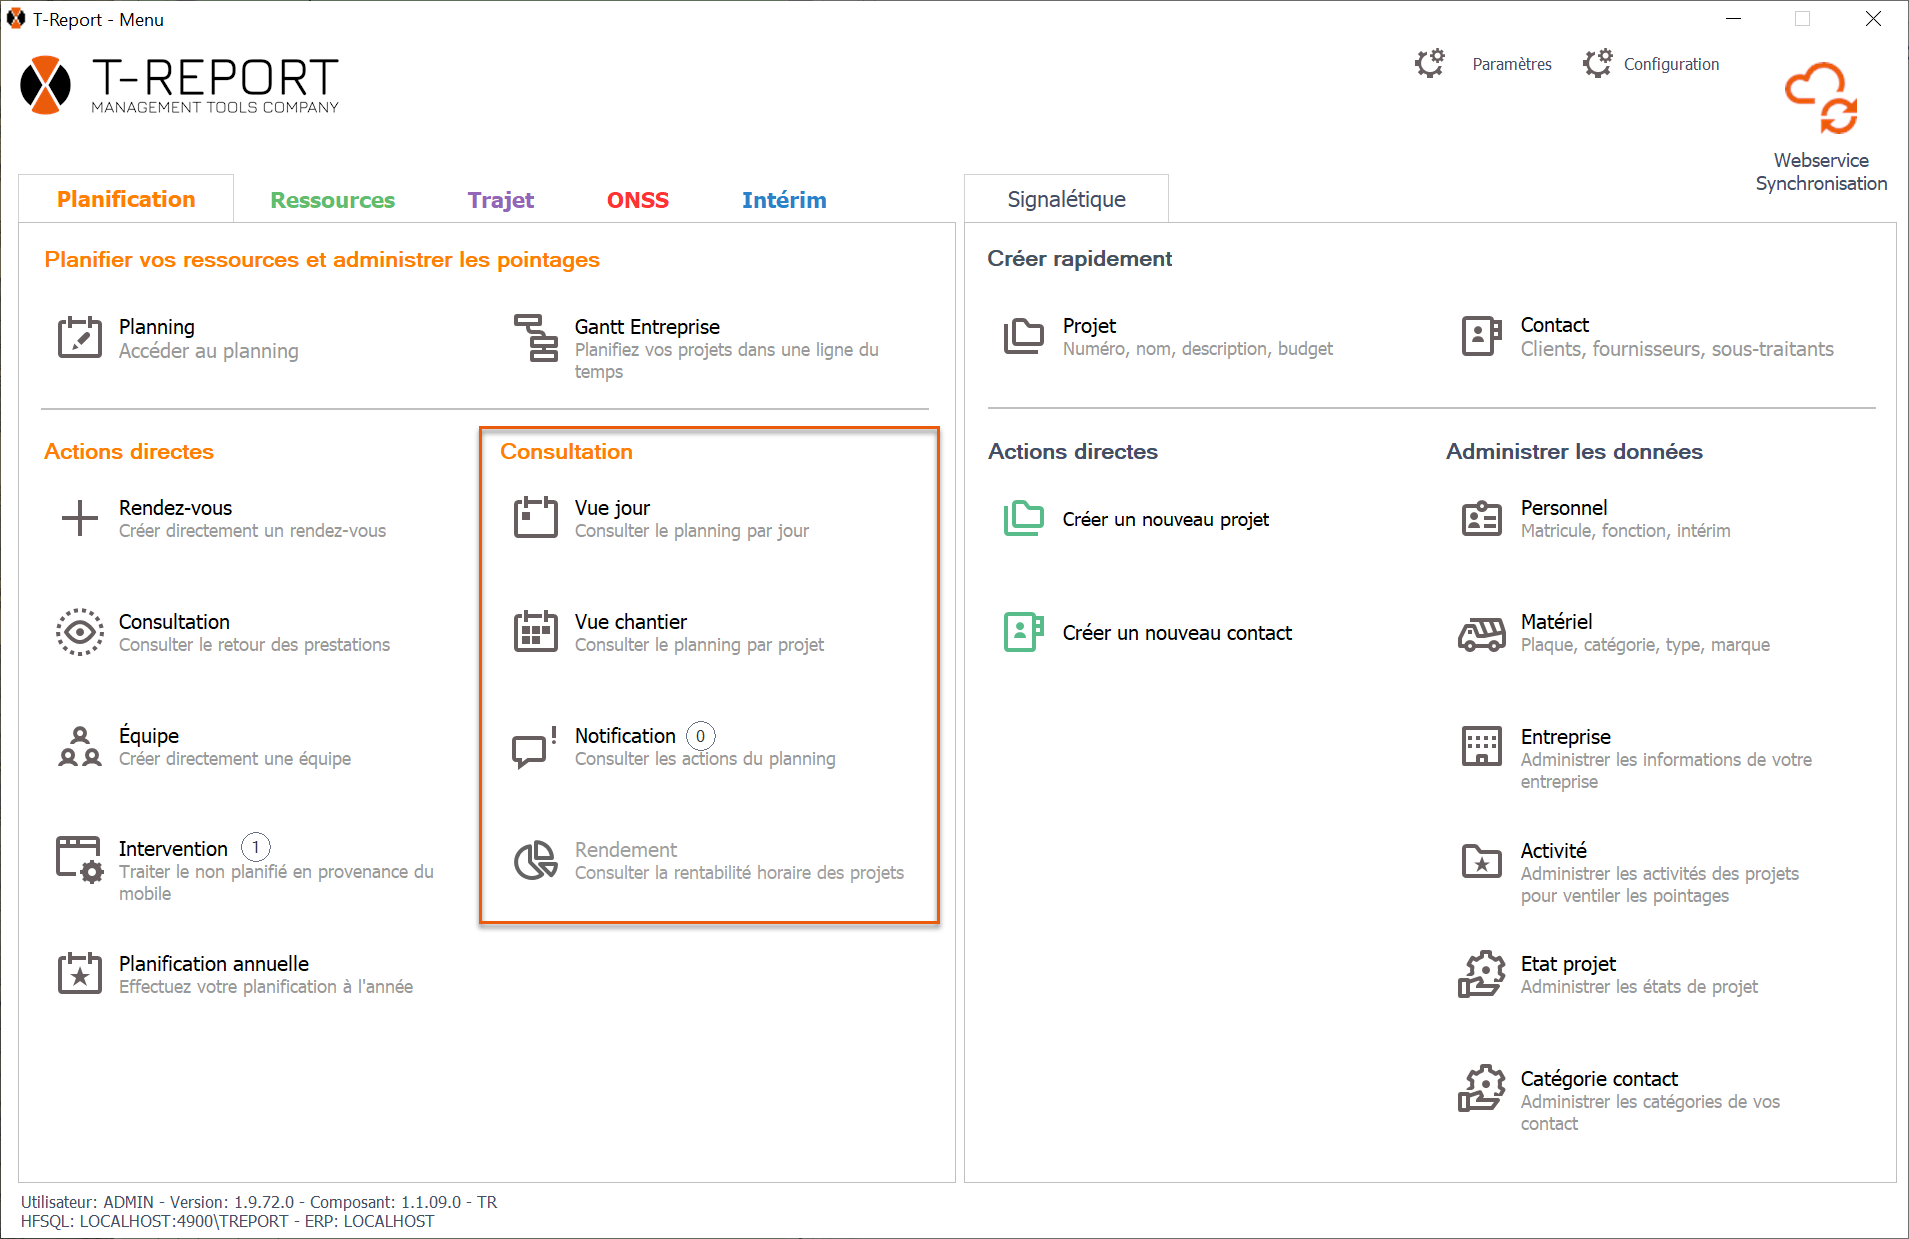Open Planification annuelle entry
1909x1239 pixels.
[x=213, y=964]
